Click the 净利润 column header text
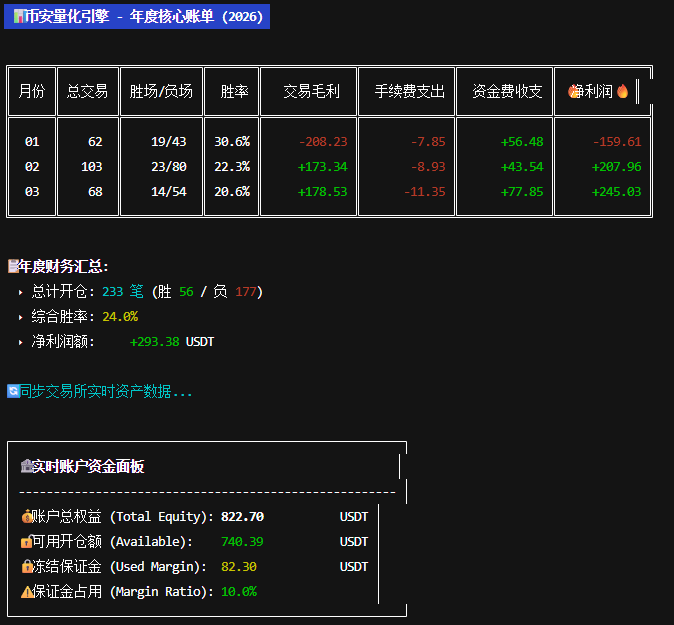 [x=595, y=91]
